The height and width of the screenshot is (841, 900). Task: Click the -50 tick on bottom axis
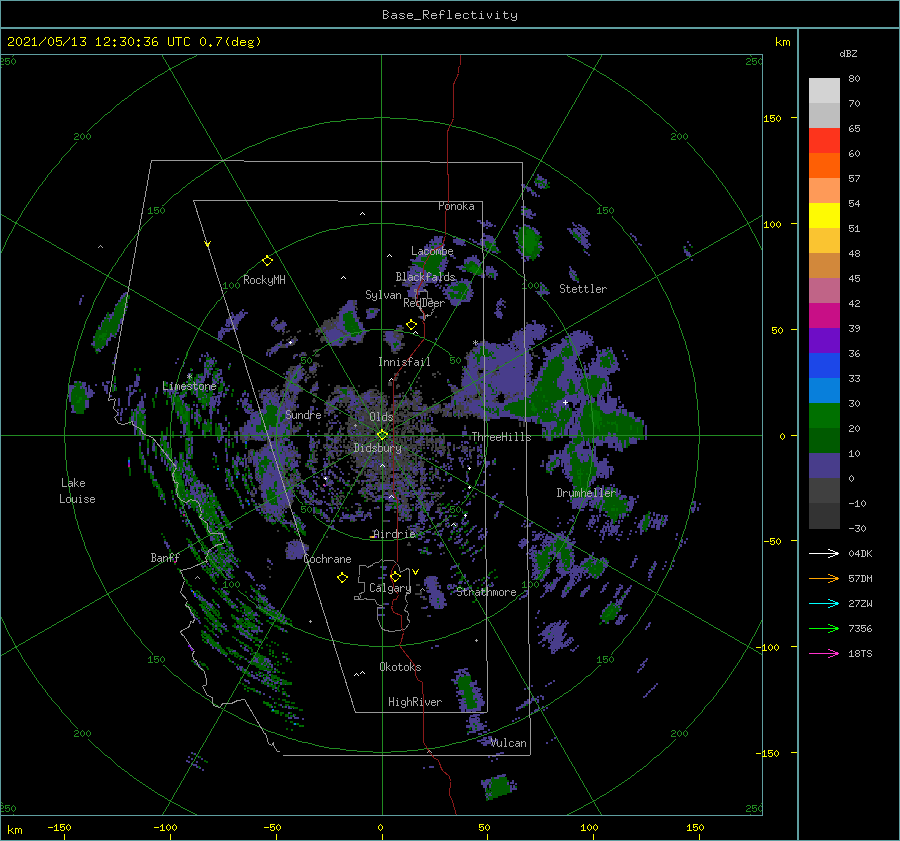271,827
